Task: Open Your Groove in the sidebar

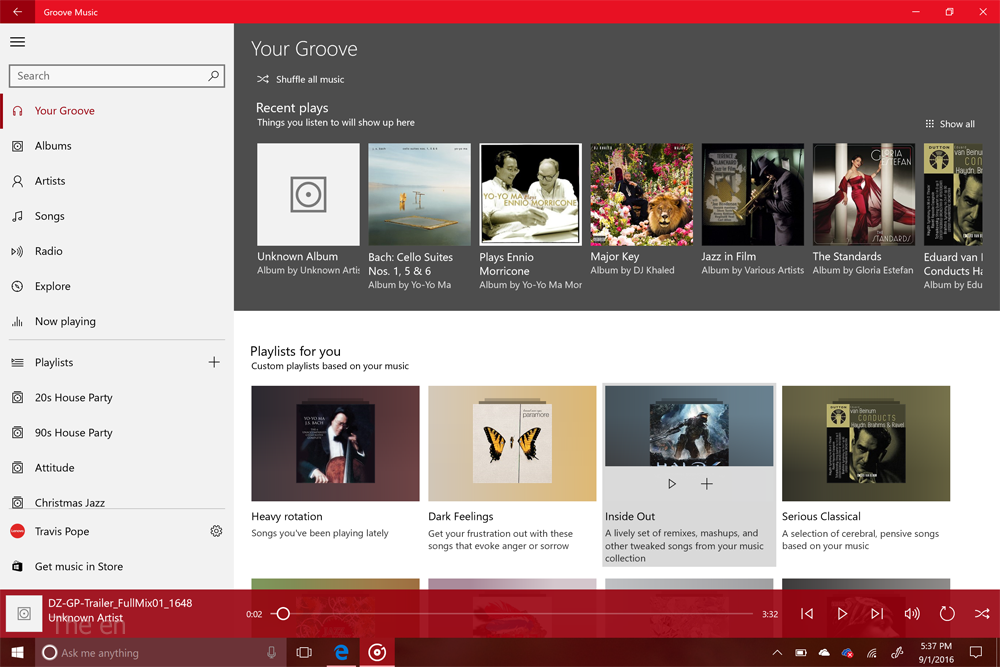Action: click(117, 111)
